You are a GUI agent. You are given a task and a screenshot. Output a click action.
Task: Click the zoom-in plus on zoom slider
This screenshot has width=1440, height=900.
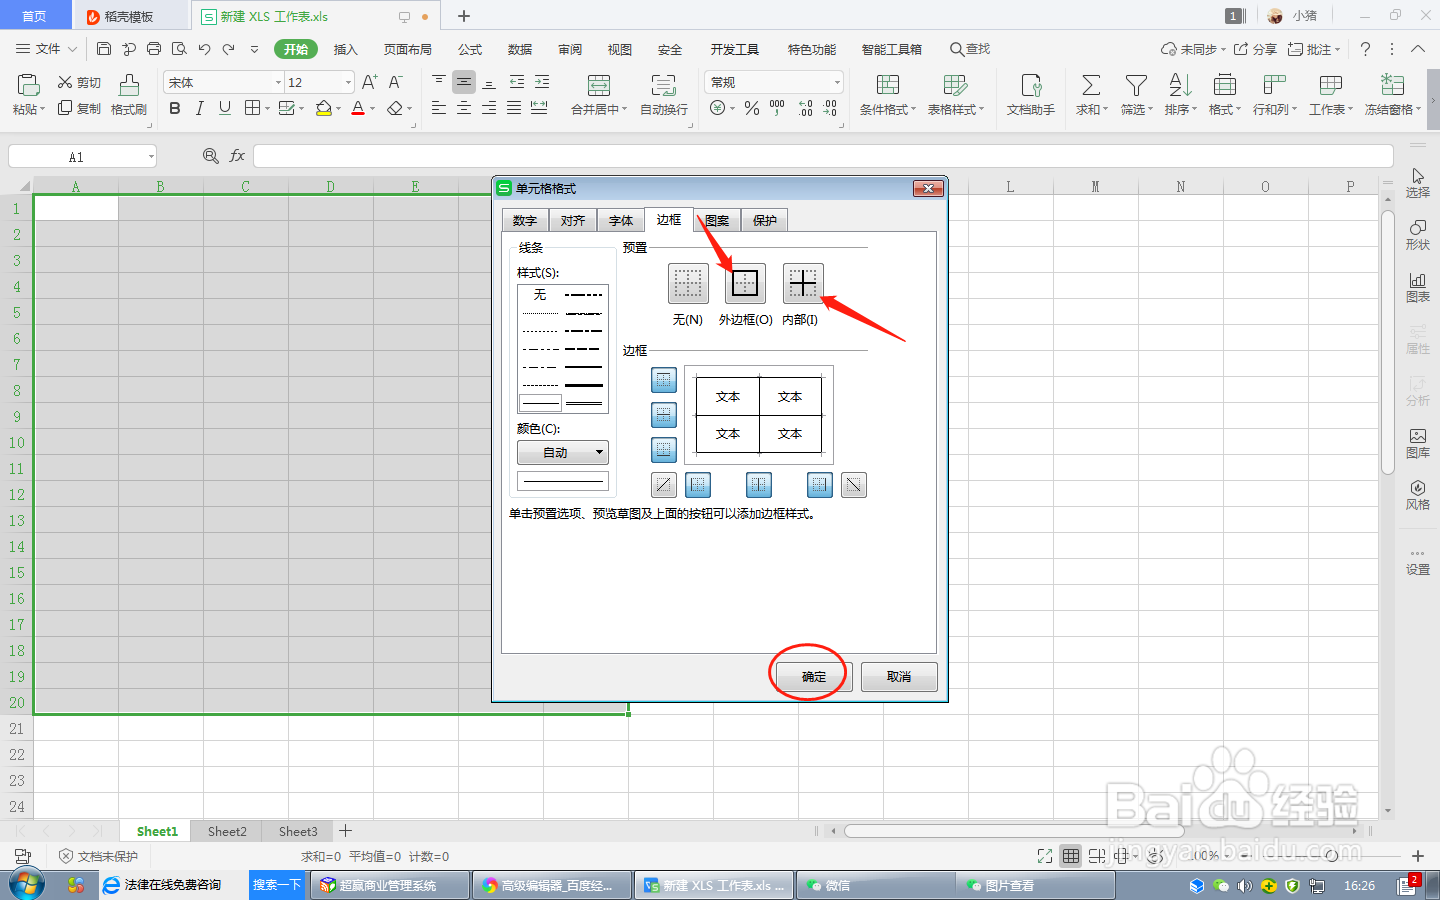coord(1418,856)
